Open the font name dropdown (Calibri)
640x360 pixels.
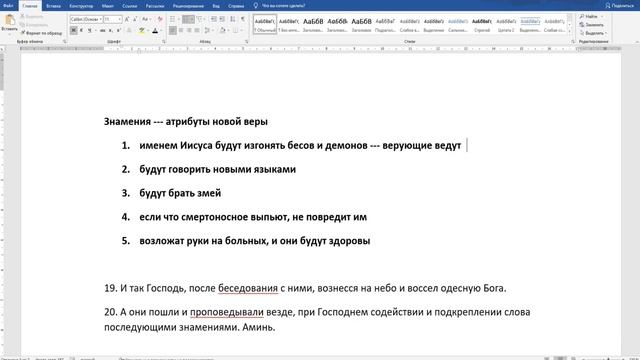pos(100,19)
